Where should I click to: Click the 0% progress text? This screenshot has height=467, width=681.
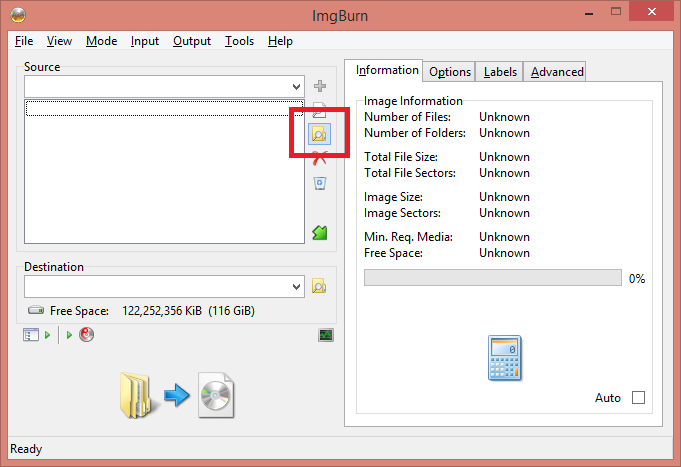click(x=637, y=278)
